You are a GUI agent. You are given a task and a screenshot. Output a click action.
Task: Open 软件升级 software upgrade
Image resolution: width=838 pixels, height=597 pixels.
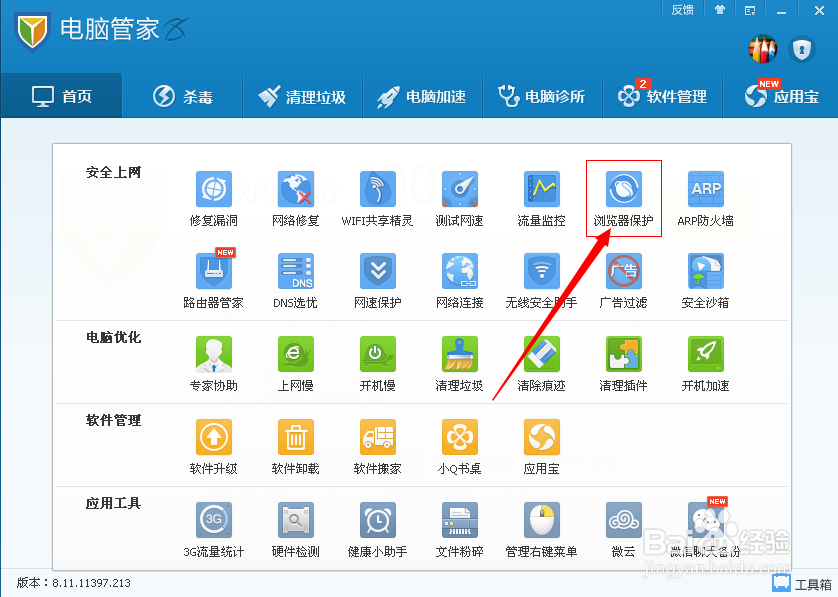click(214, 437)
